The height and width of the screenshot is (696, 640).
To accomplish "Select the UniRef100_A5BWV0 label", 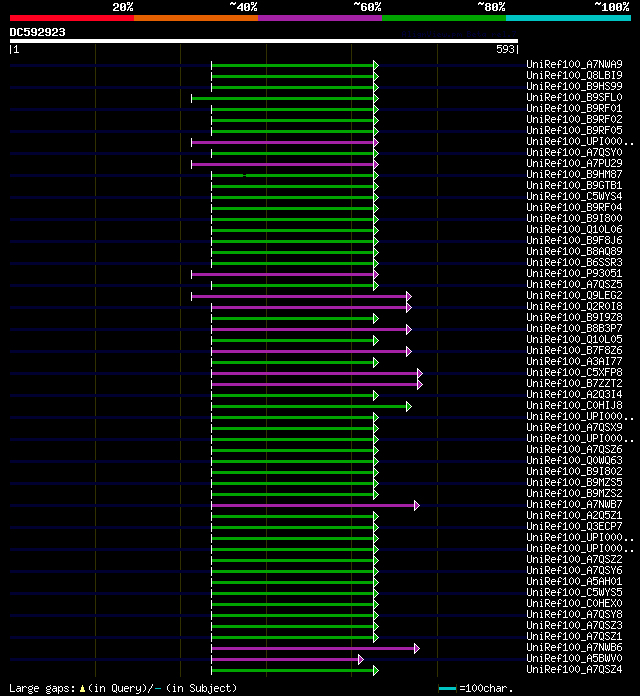I will pos(574,658).
